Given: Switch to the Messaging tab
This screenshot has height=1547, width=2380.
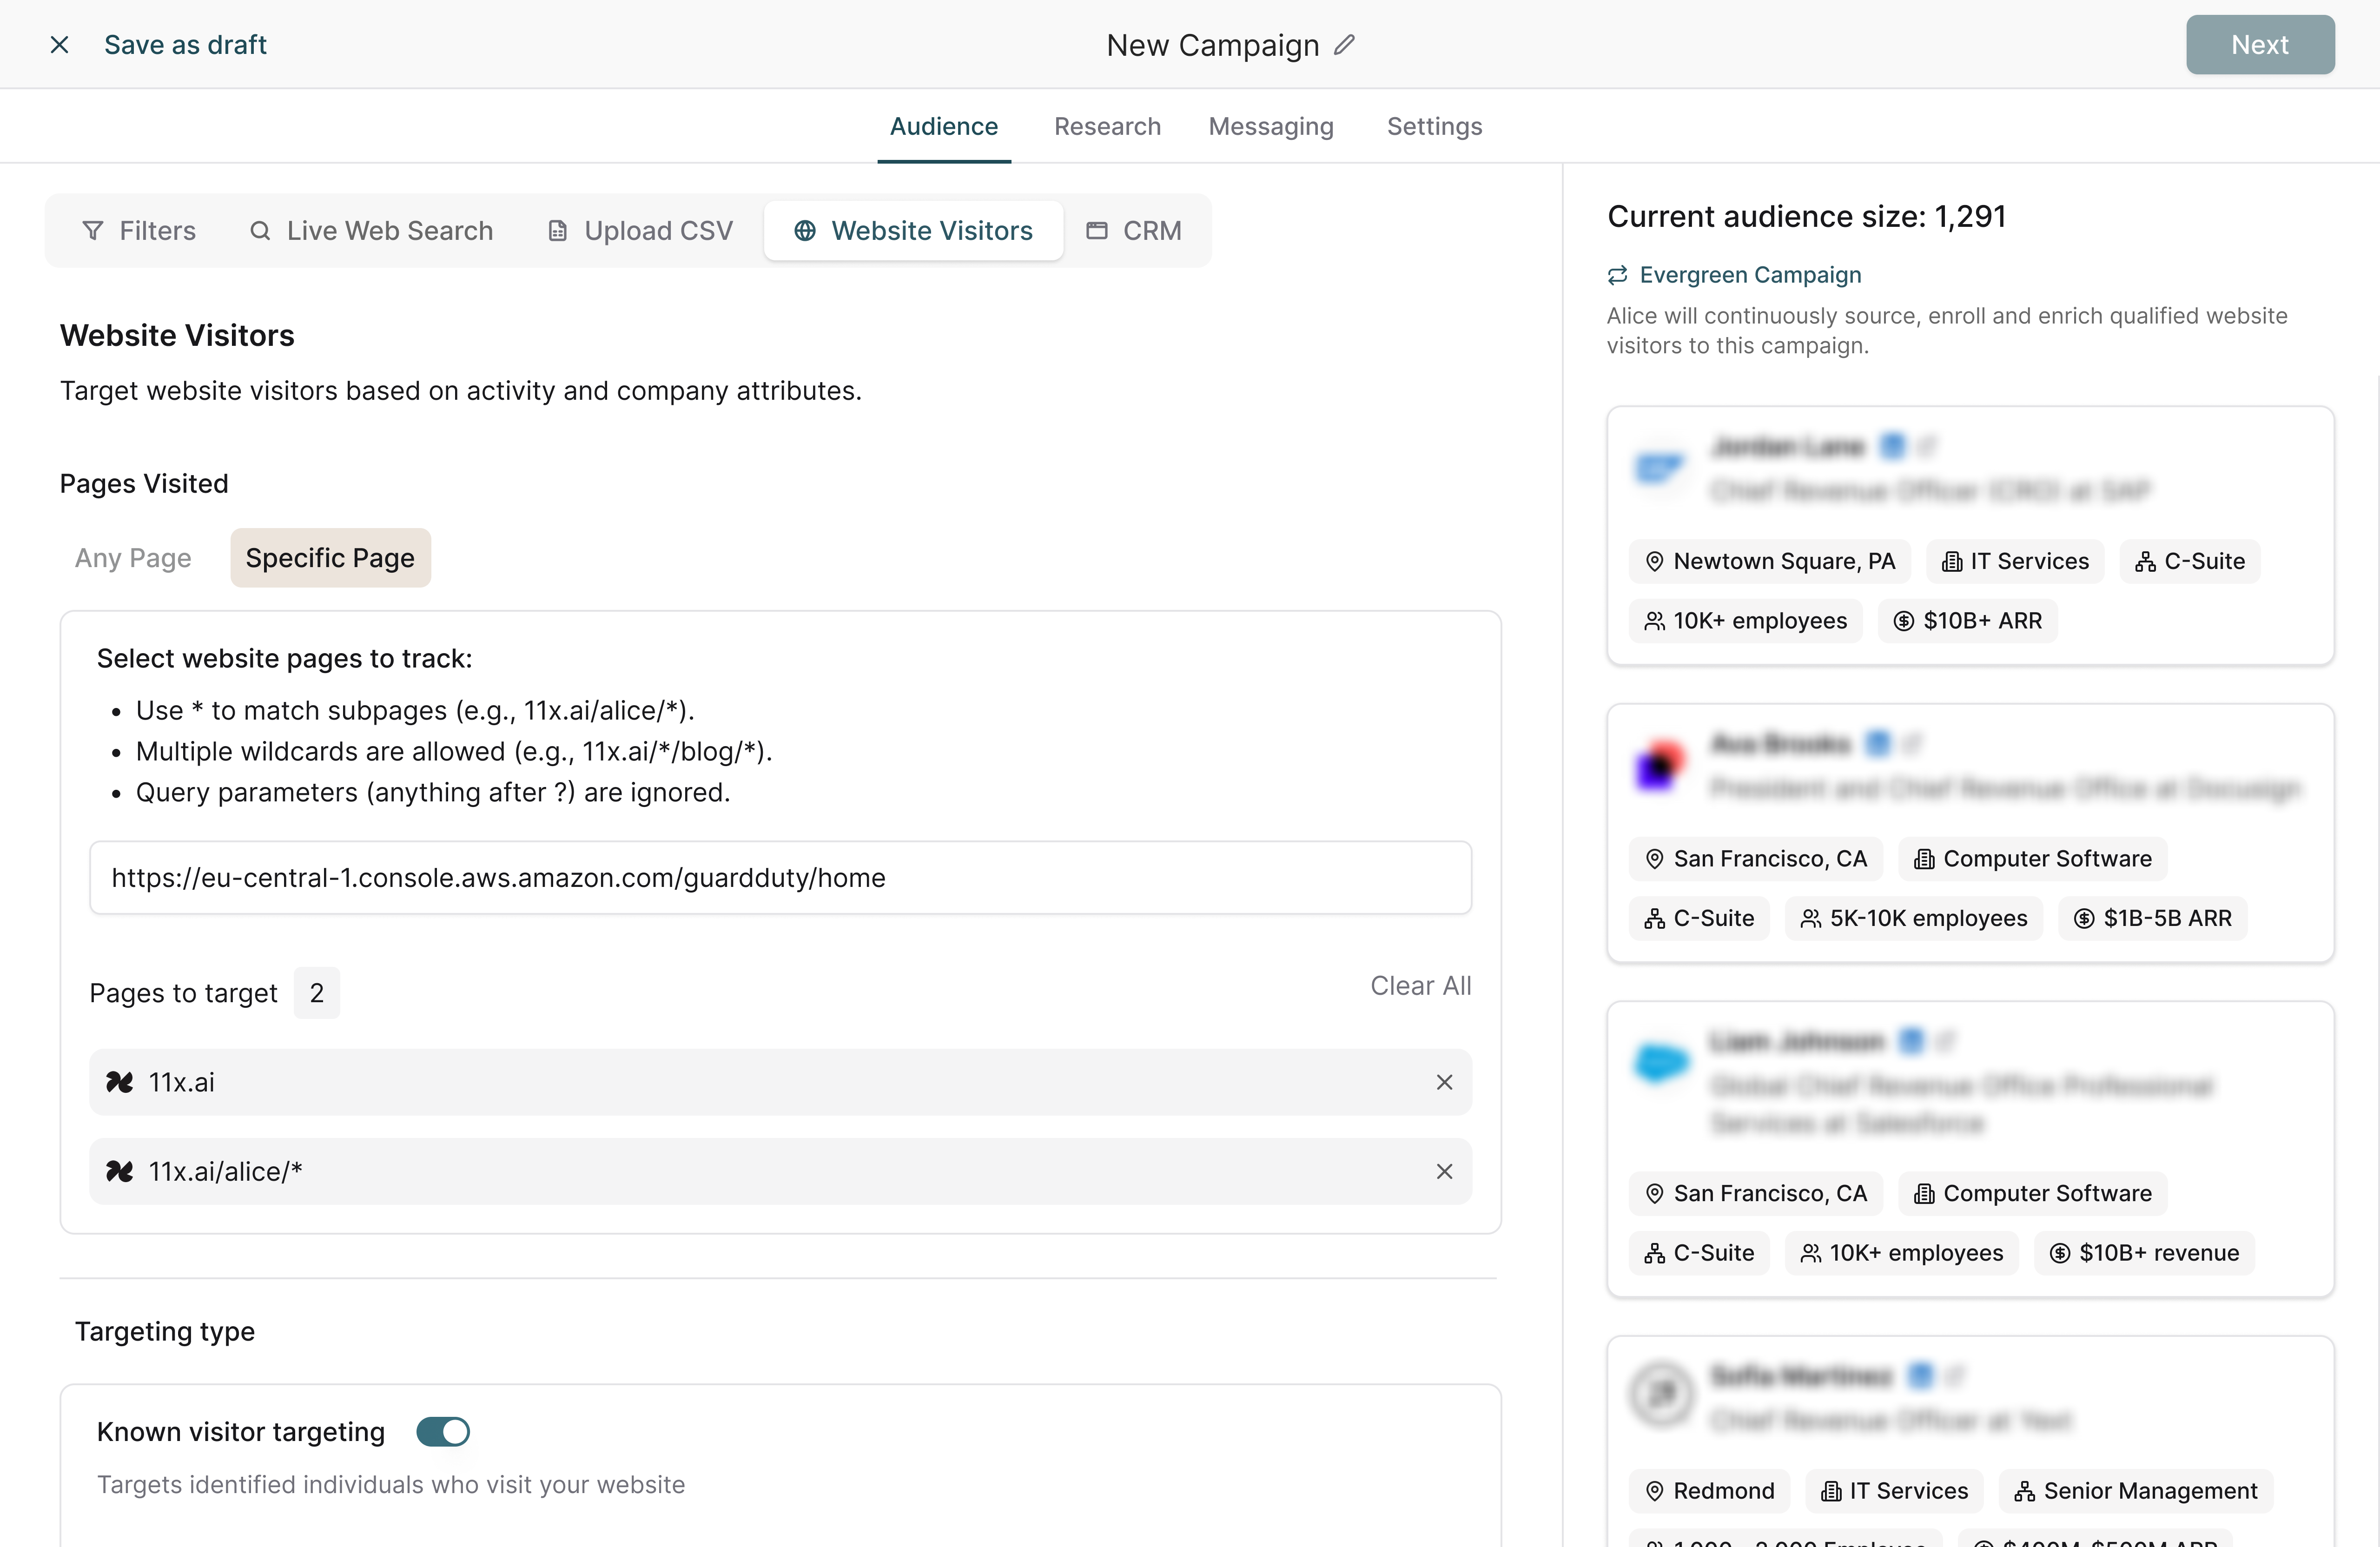Looking at the screenshot, I should coord(1270,126).
